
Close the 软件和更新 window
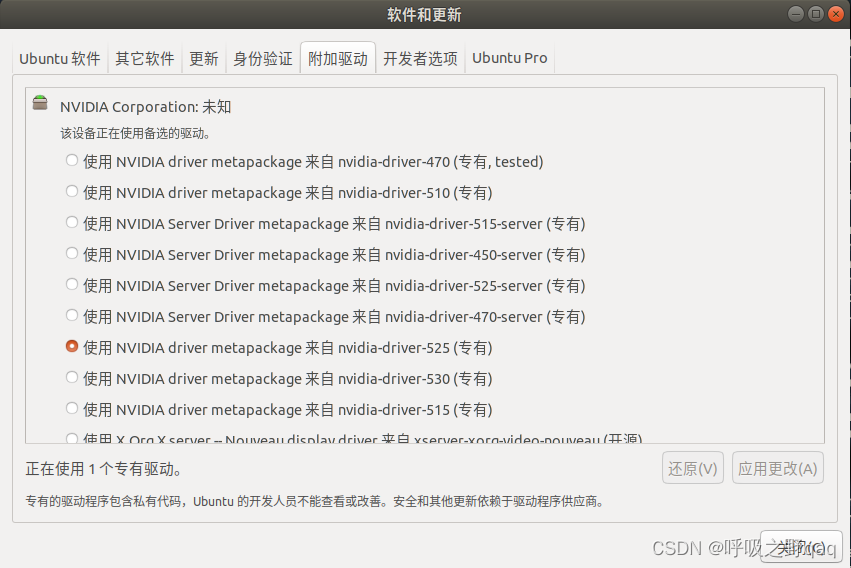[x=836, y=14]
